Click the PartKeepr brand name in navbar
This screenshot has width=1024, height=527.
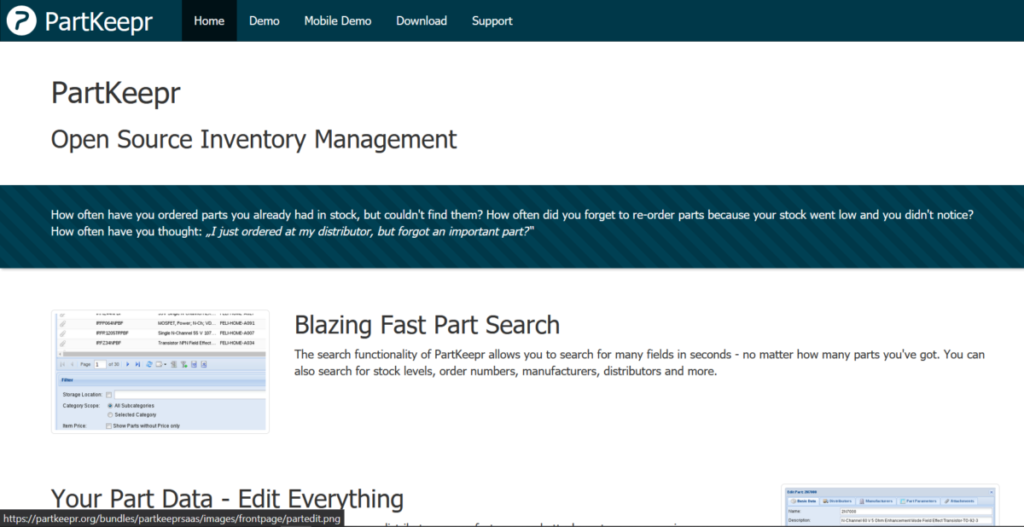pyautogui.click(x=99, y=21)
